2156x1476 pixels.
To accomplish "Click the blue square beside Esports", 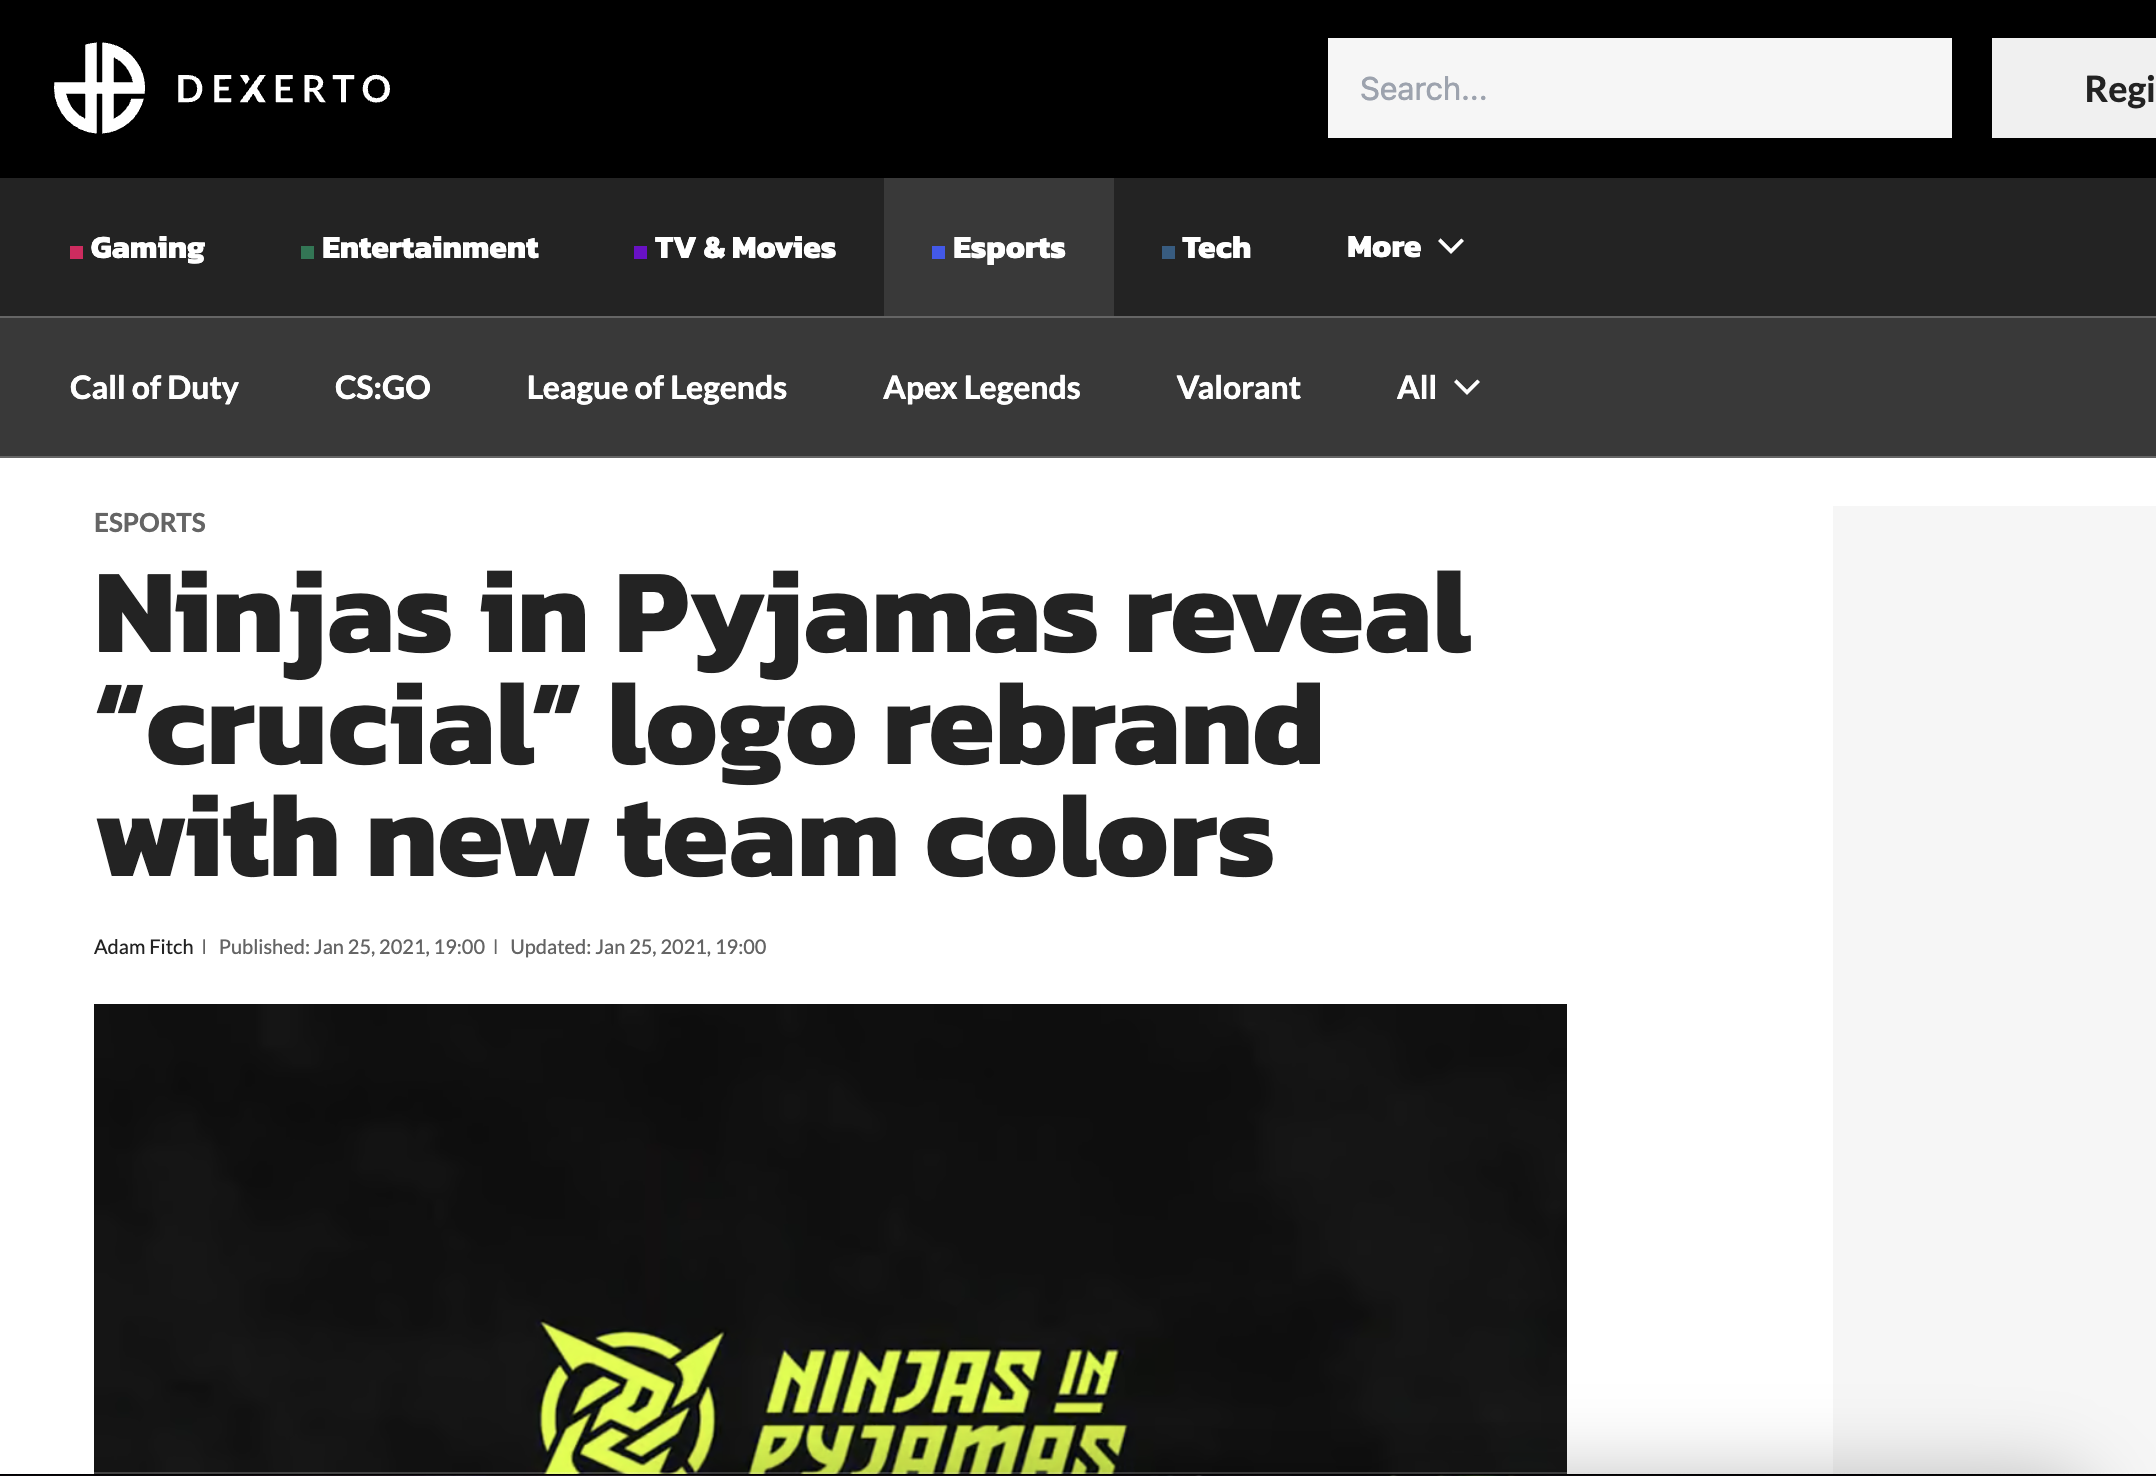I will pyautogui.click(x=938, y=253).
